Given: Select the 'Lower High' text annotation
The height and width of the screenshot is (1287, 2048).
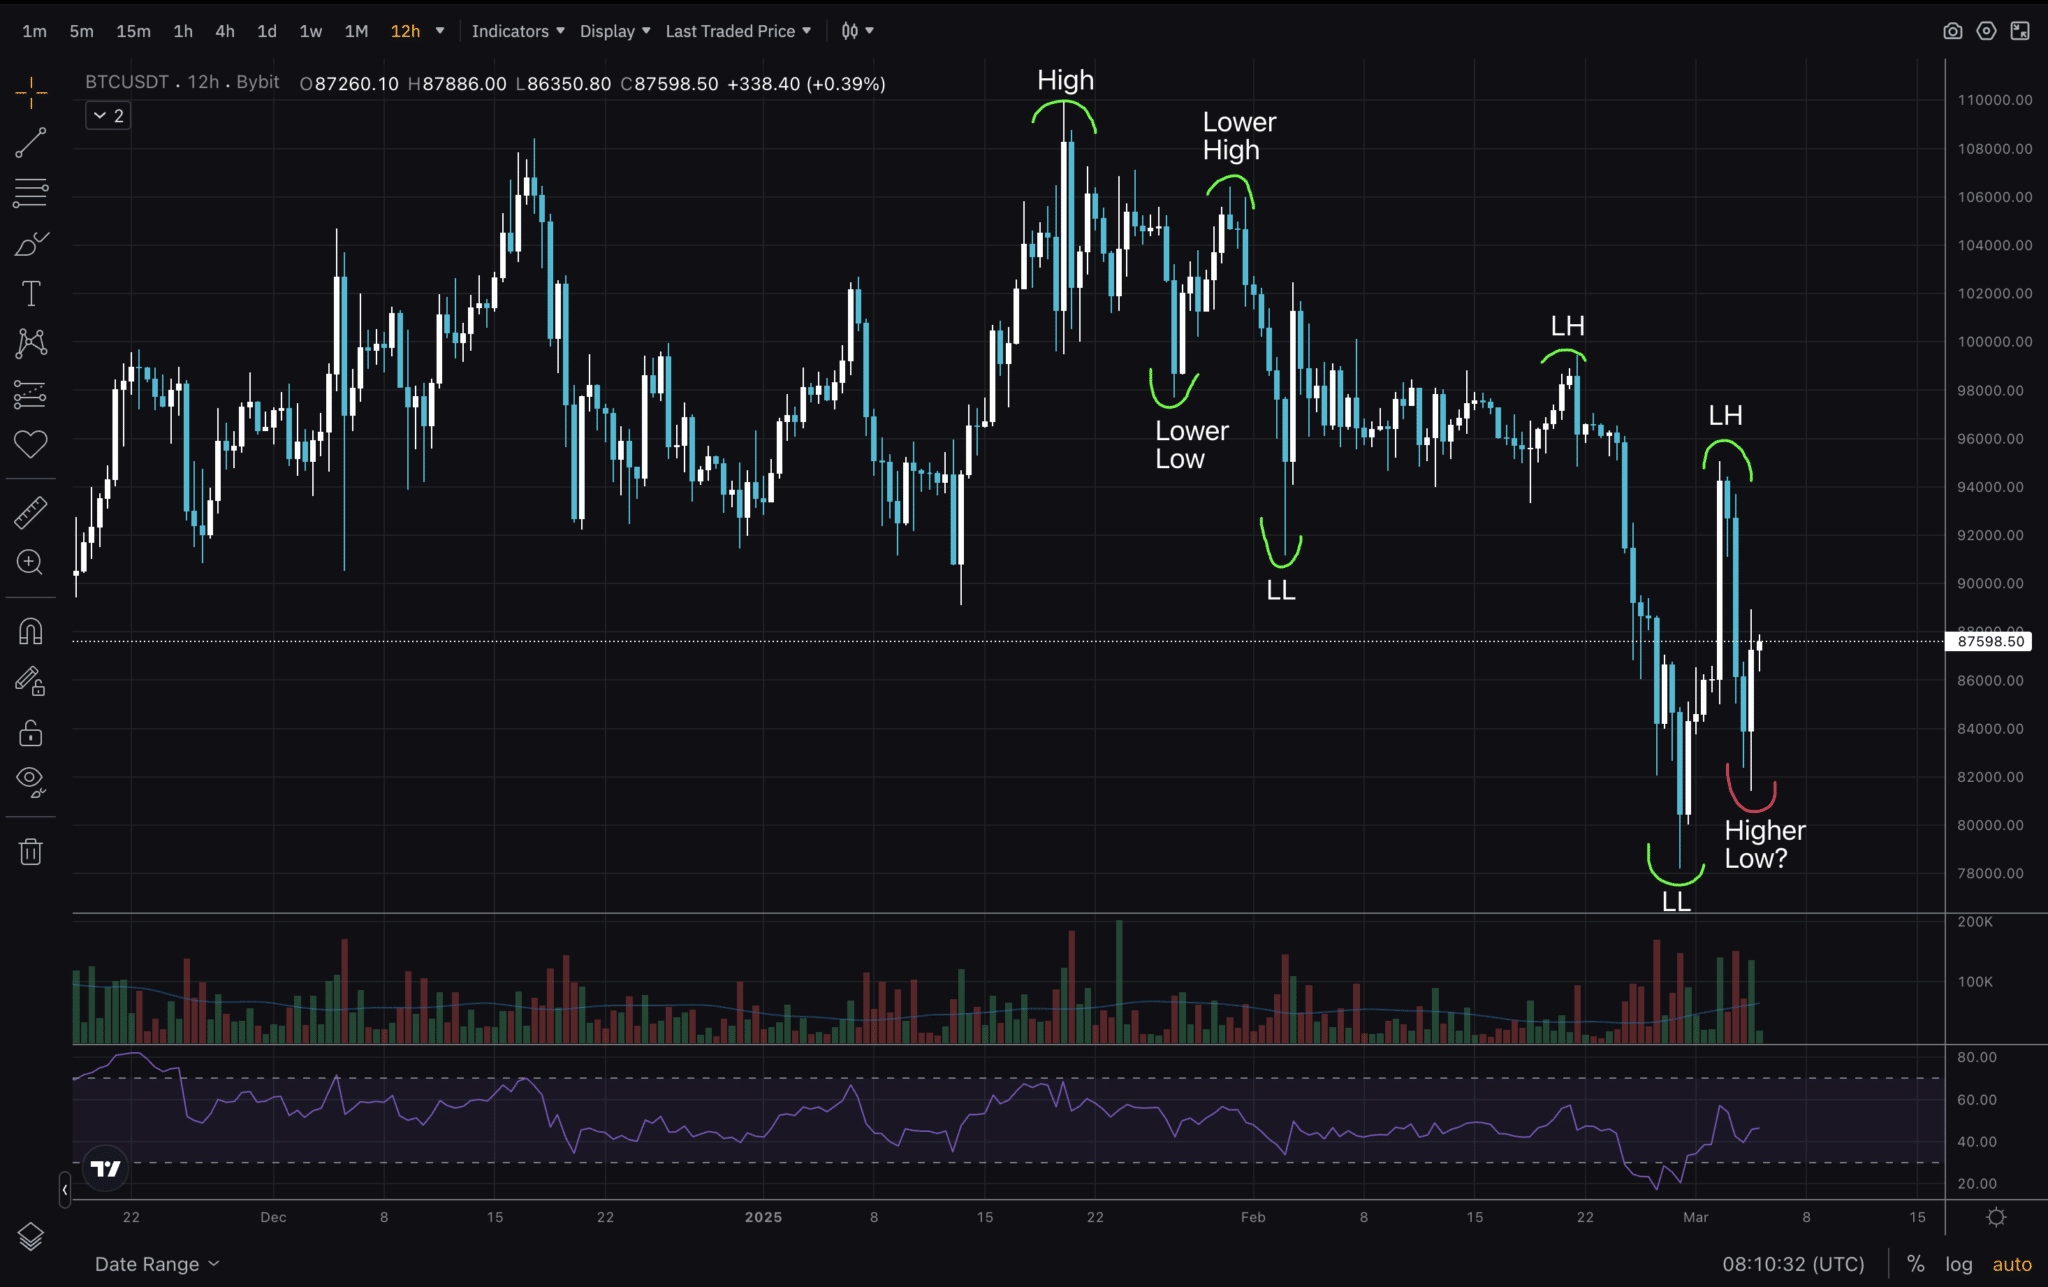Looking at the screenshot, I should pos(1239,136).
